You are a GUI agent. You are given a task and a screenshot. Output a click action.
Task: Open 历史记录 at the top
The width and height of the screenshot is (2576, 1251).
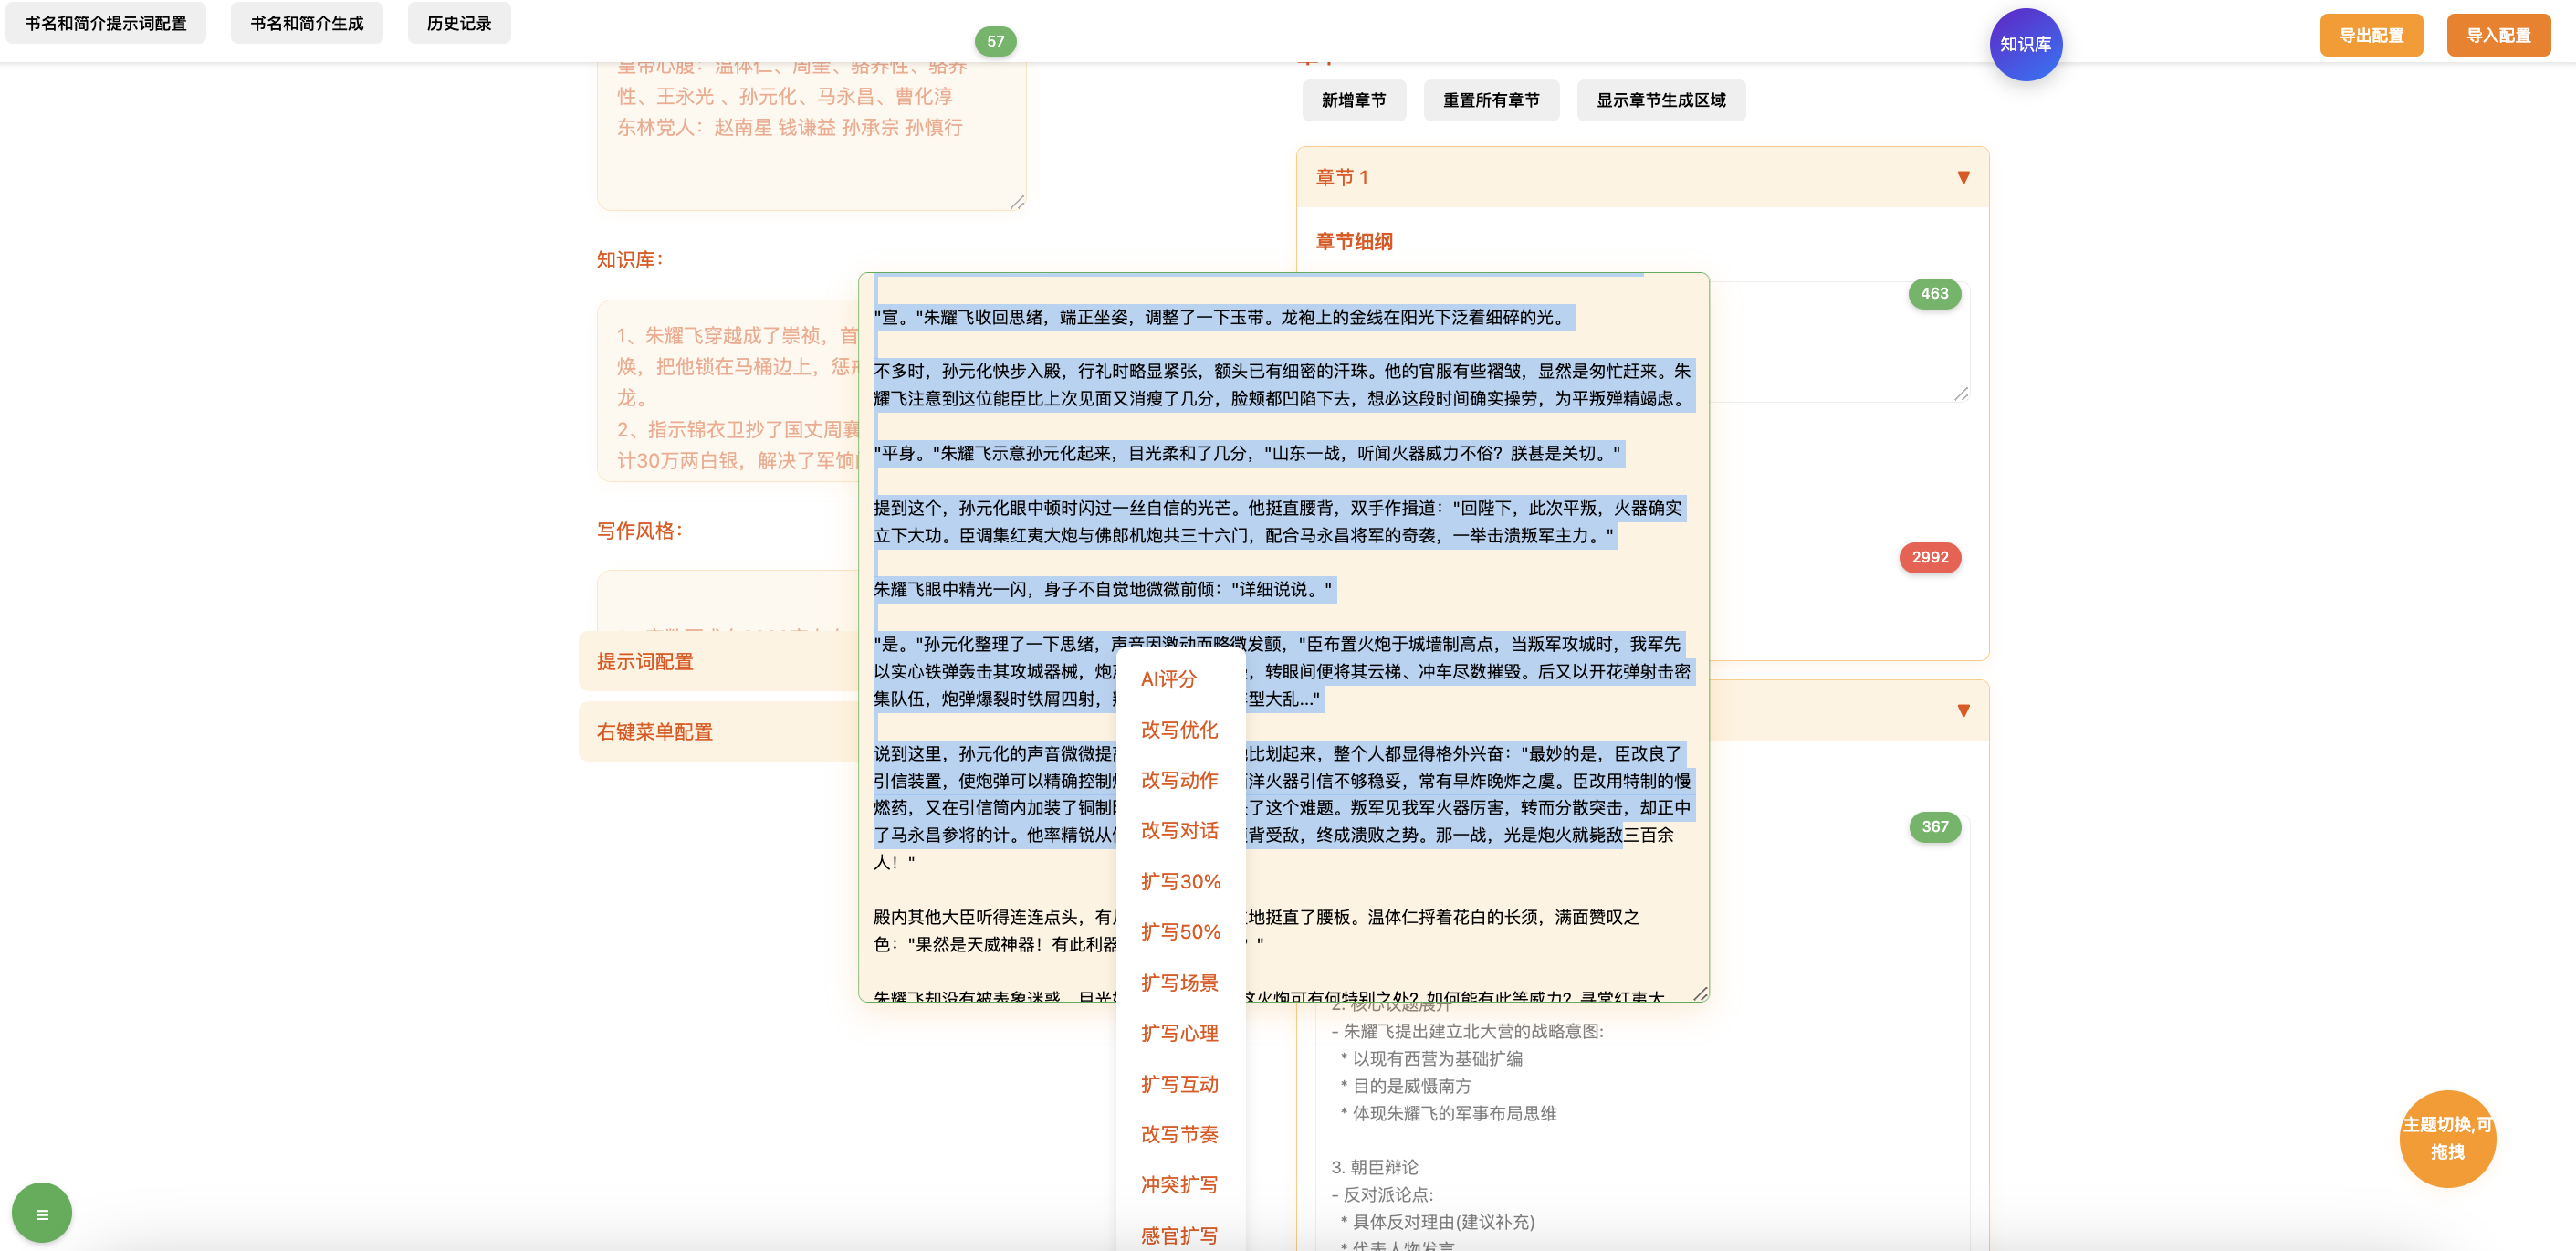459,22
